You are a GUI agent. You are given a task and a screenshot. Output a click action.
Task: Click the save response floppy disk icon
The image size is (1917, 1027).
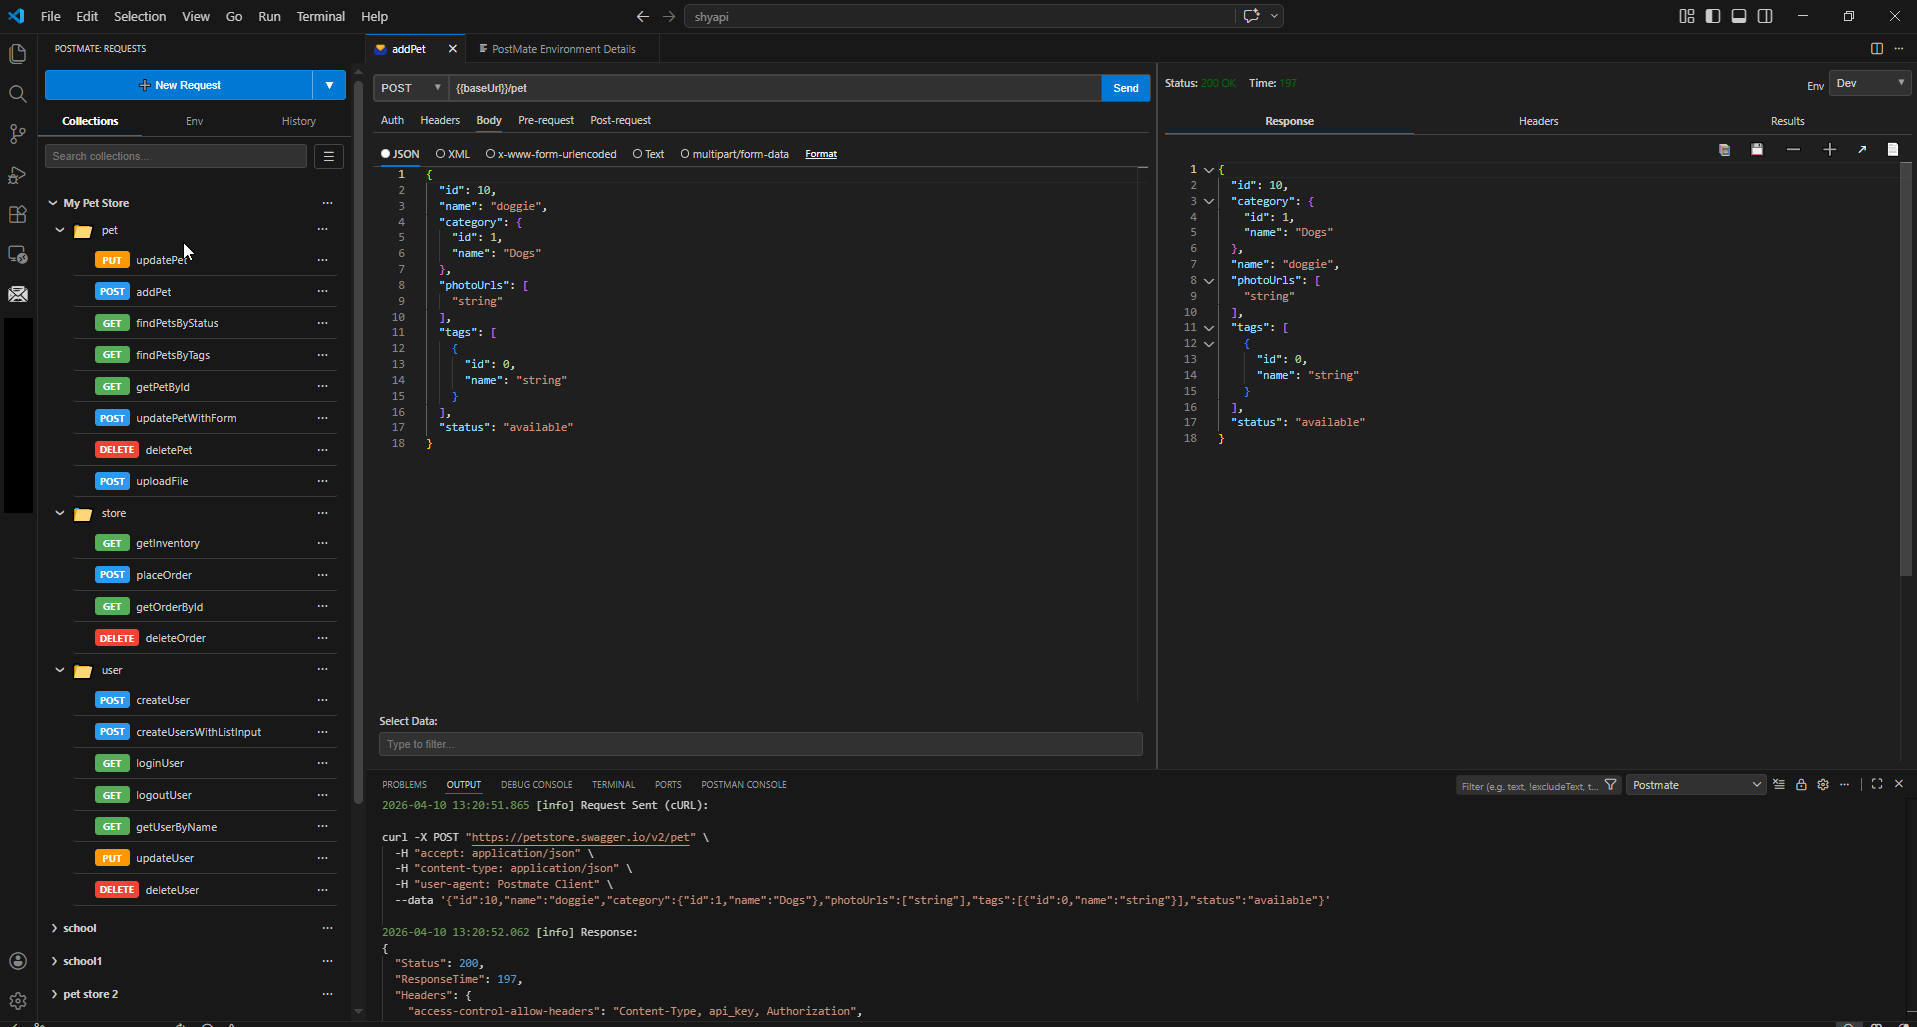click(x=1757, y=150)
